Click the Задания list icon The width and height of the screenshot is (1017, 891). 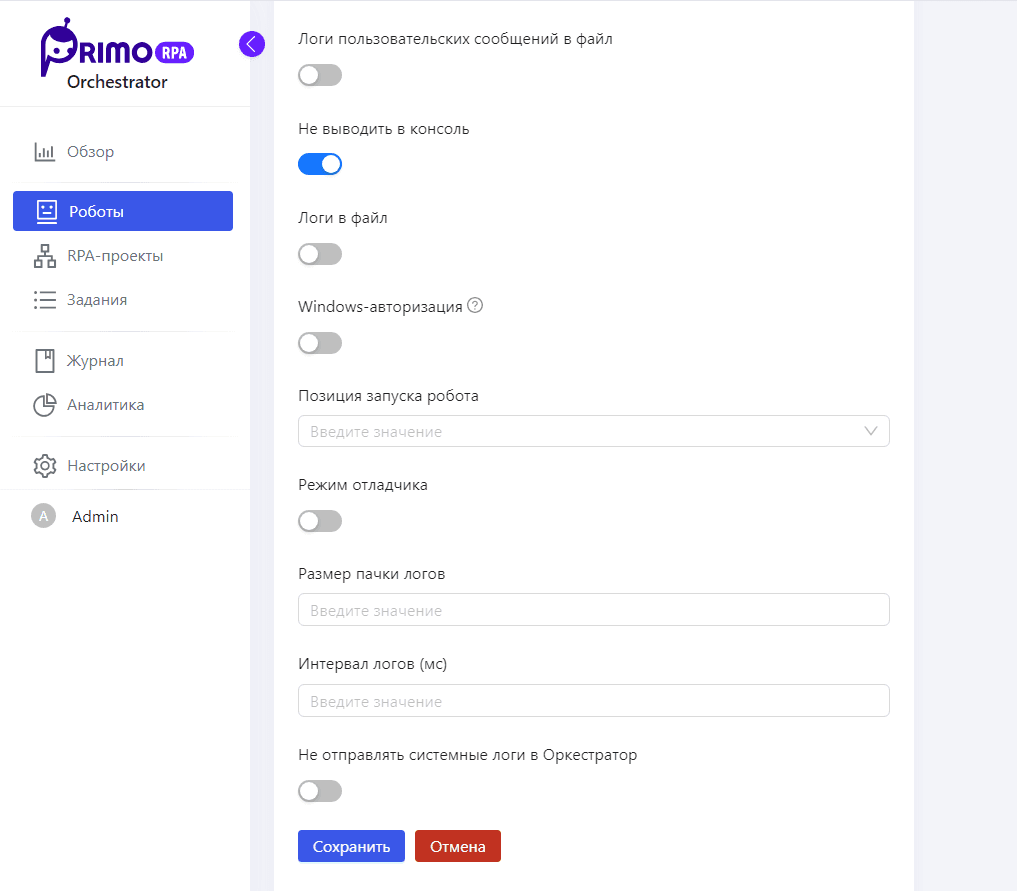(45, 300)
